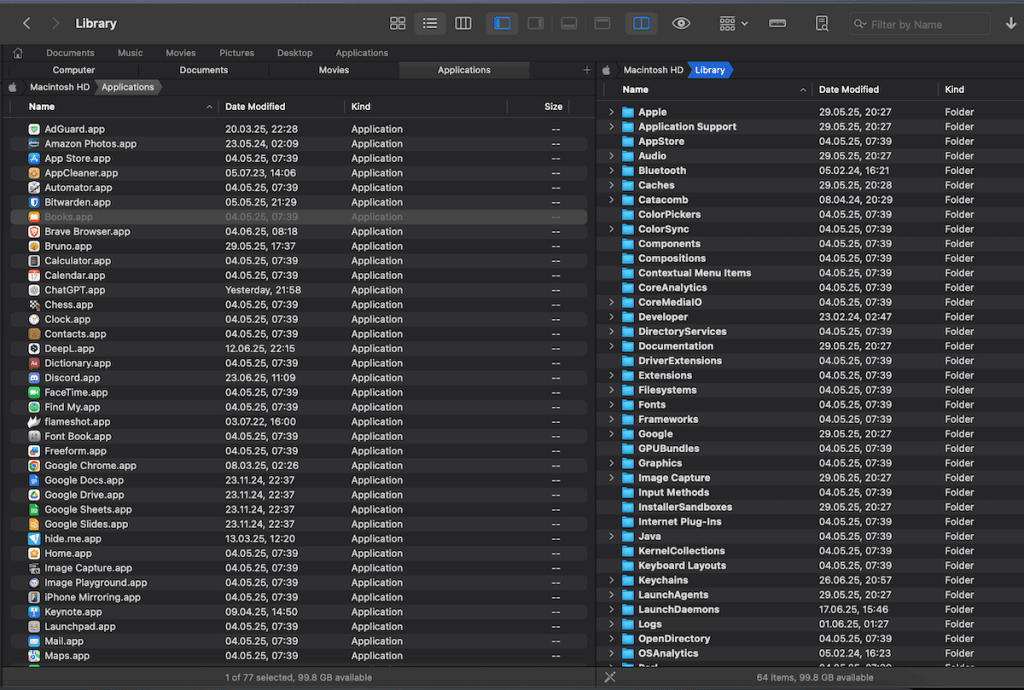The image size is (1024, 690).
Task: Open the item grouping dropdown
Action: 733,24
